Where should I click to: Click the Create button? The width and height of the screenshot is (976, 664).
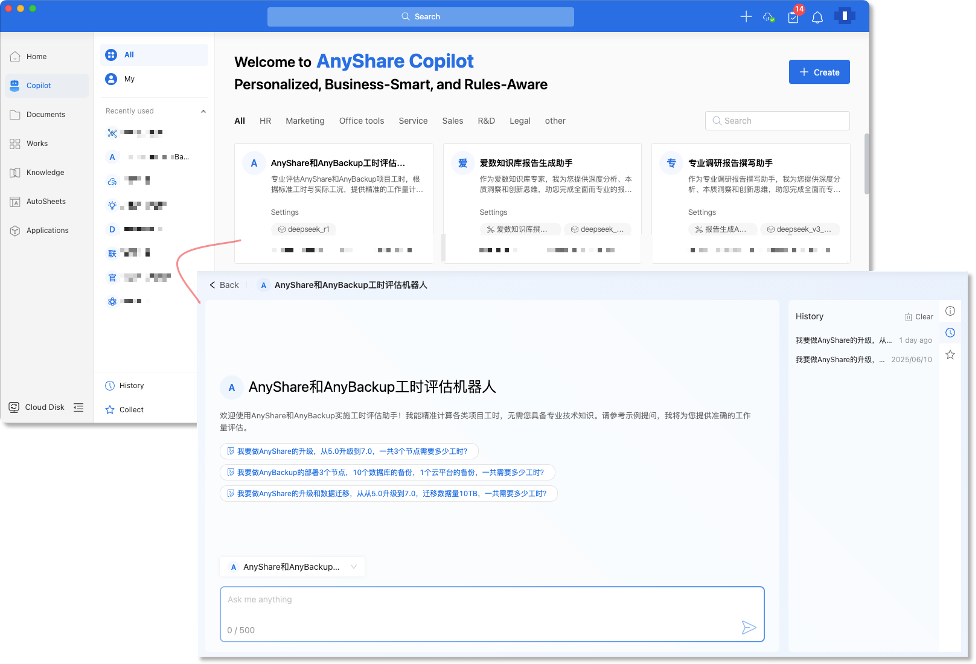tap(819, 72)
